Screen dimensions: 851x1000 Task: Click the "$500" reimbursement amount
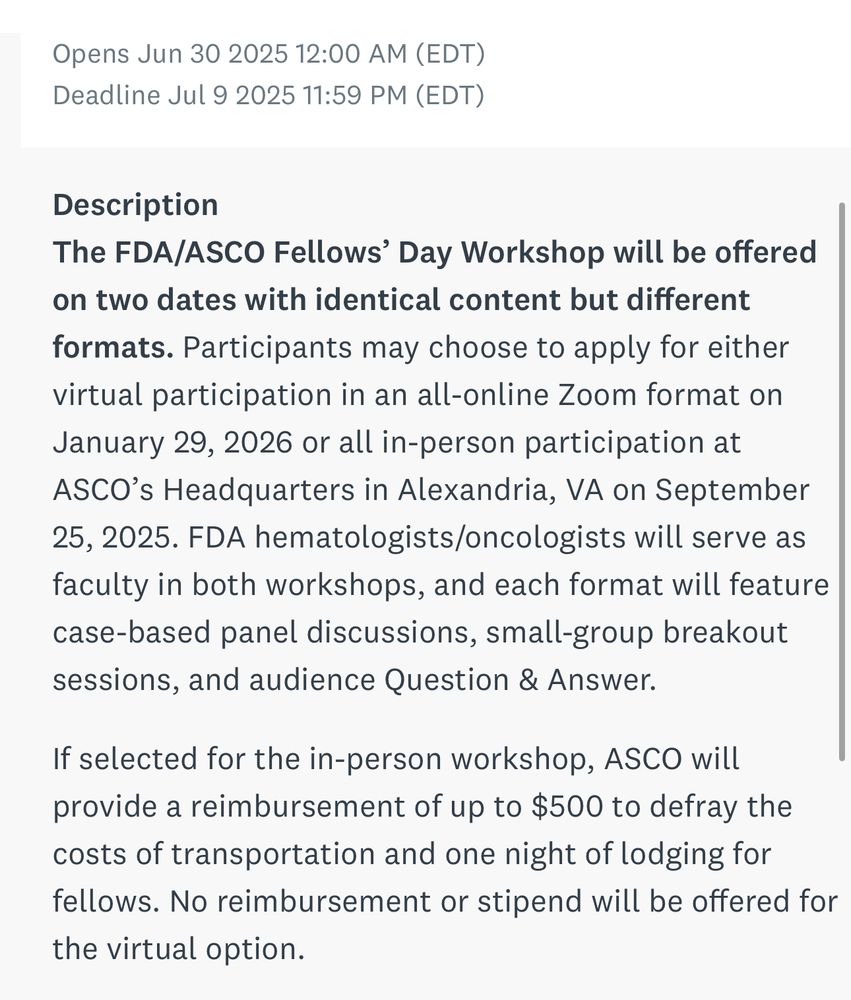tap(566, 806)
